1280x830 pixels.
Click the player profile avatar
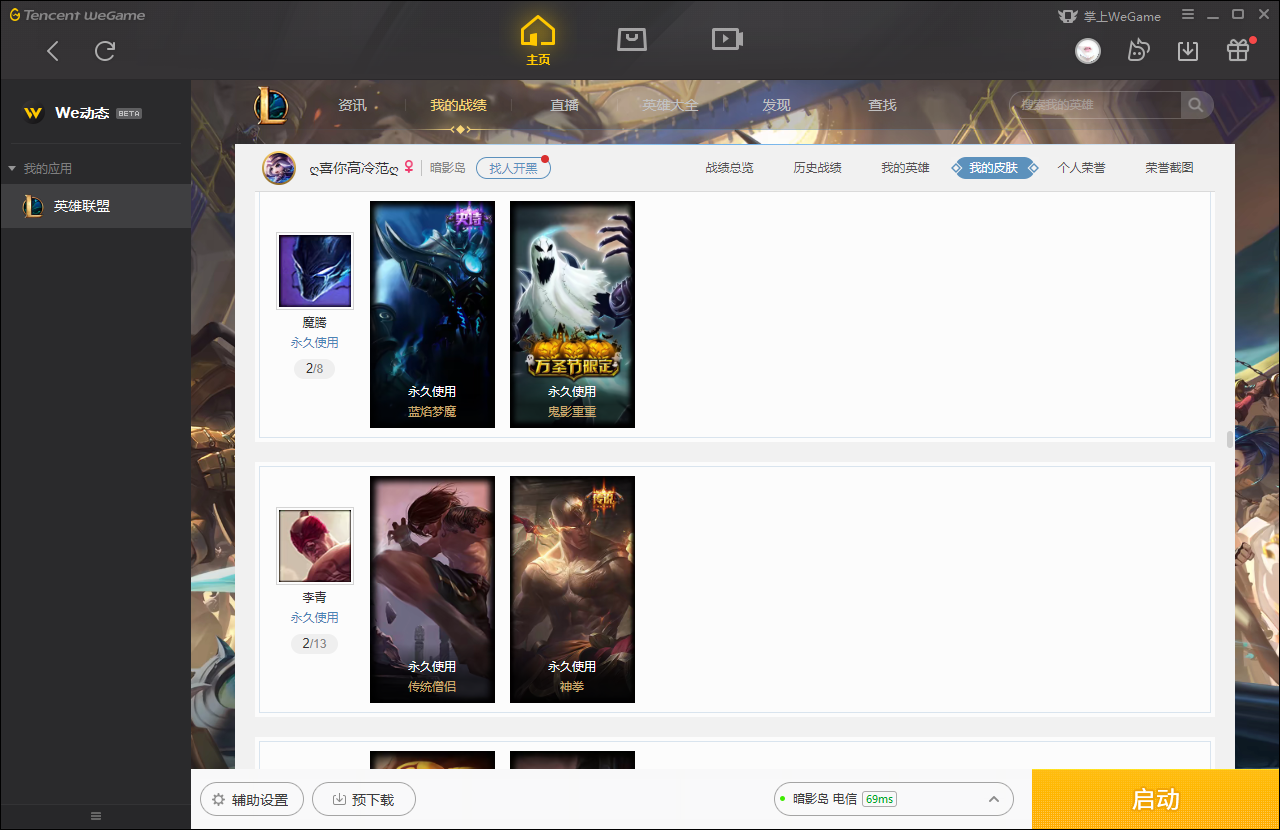pyautogui.click(x=279, y=168)
